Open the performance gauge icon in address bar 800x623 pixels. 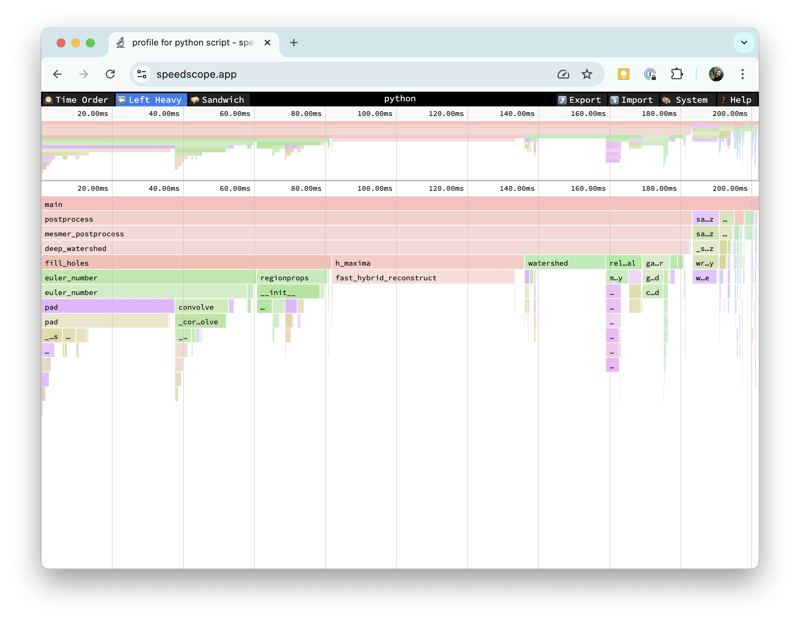tap(563, 74)
